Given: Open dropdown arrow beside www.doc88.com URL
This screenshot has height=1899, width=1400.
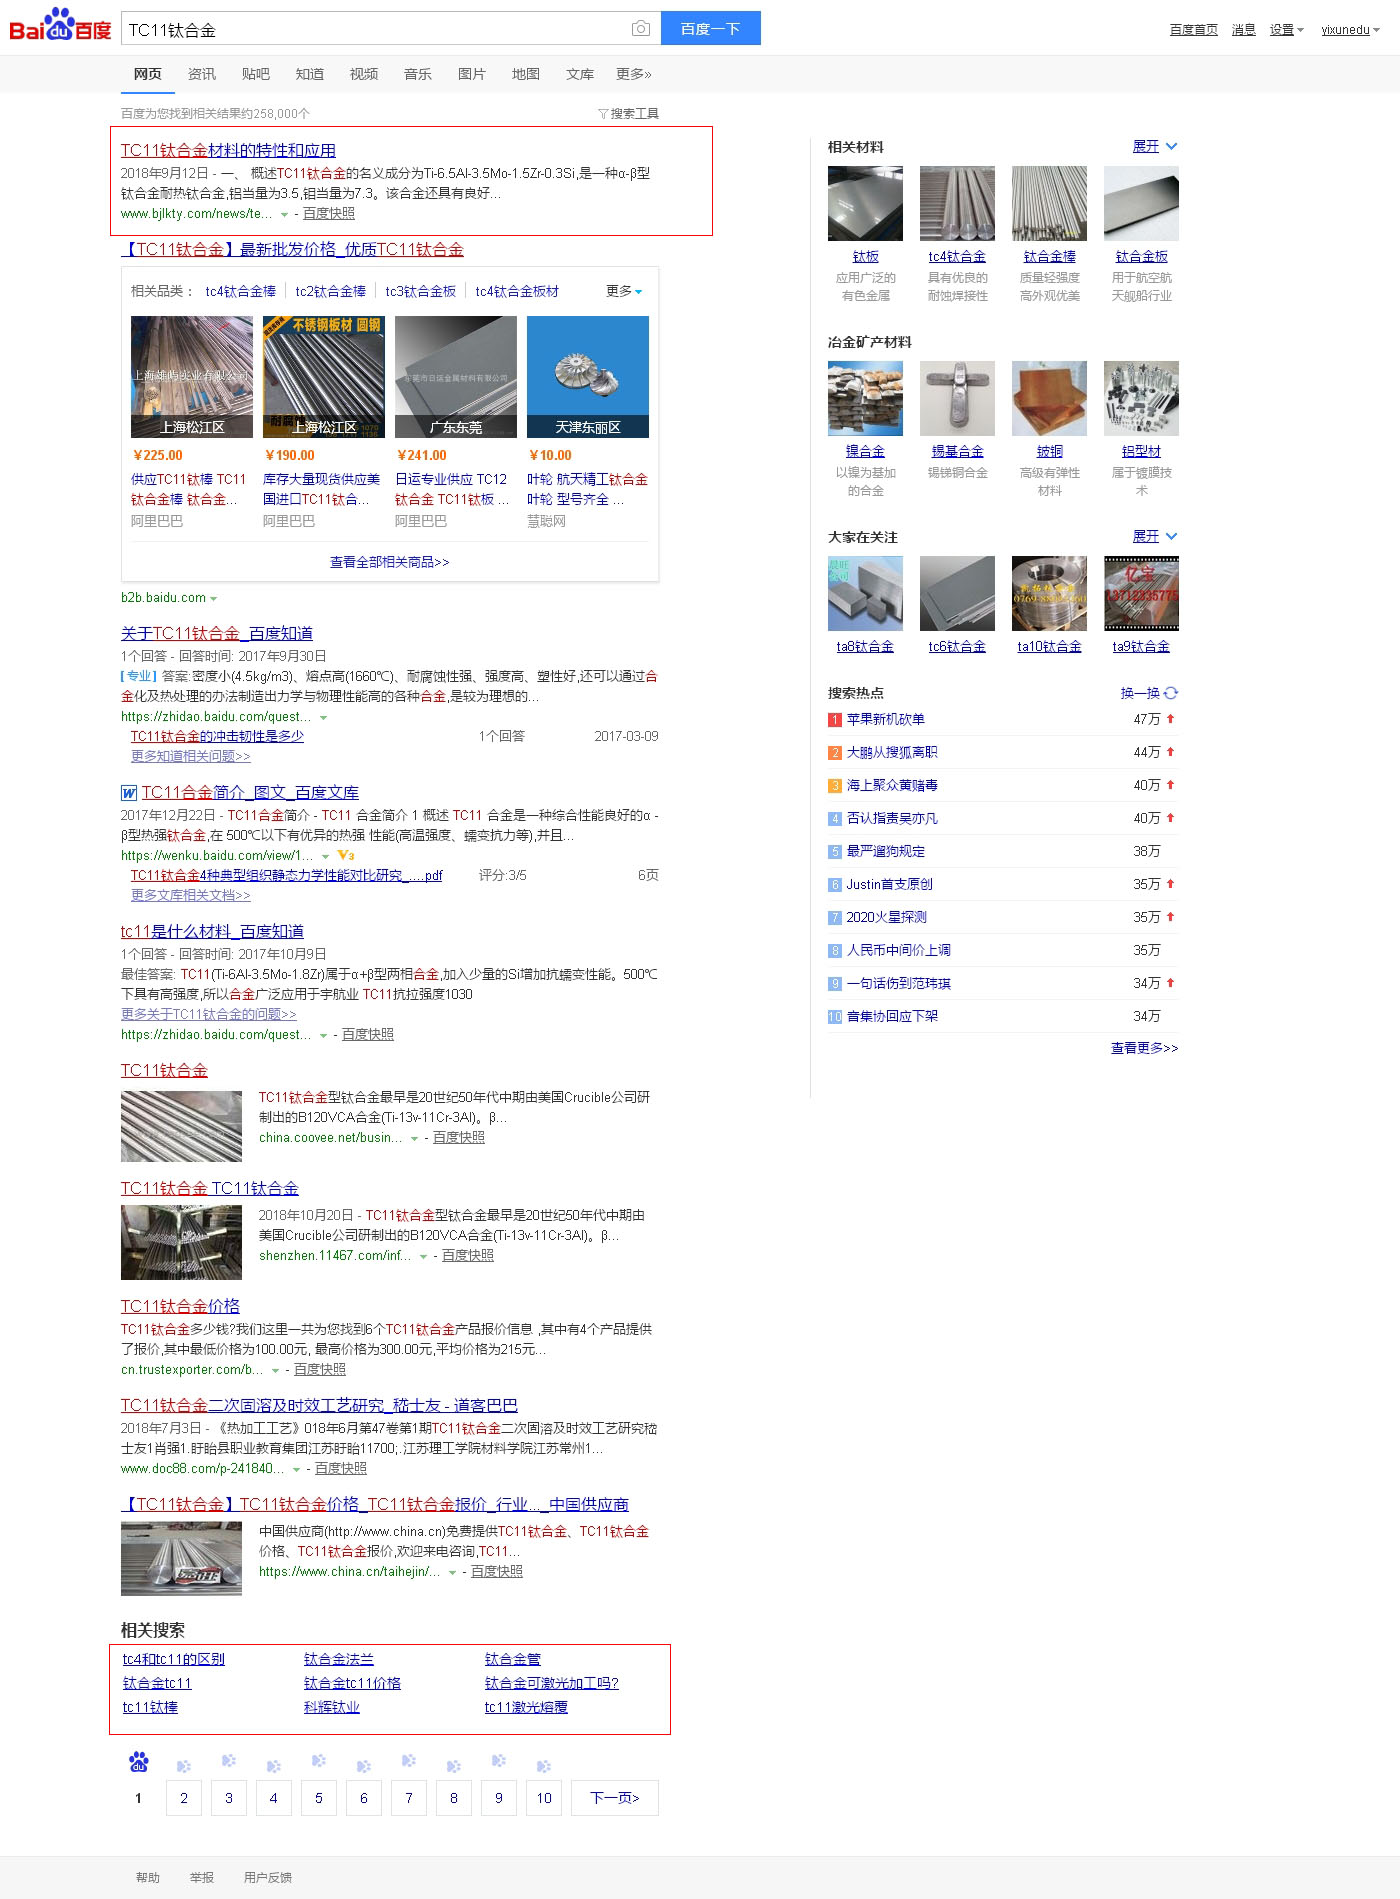Looking at the screenshot, I should (296, 1470).
